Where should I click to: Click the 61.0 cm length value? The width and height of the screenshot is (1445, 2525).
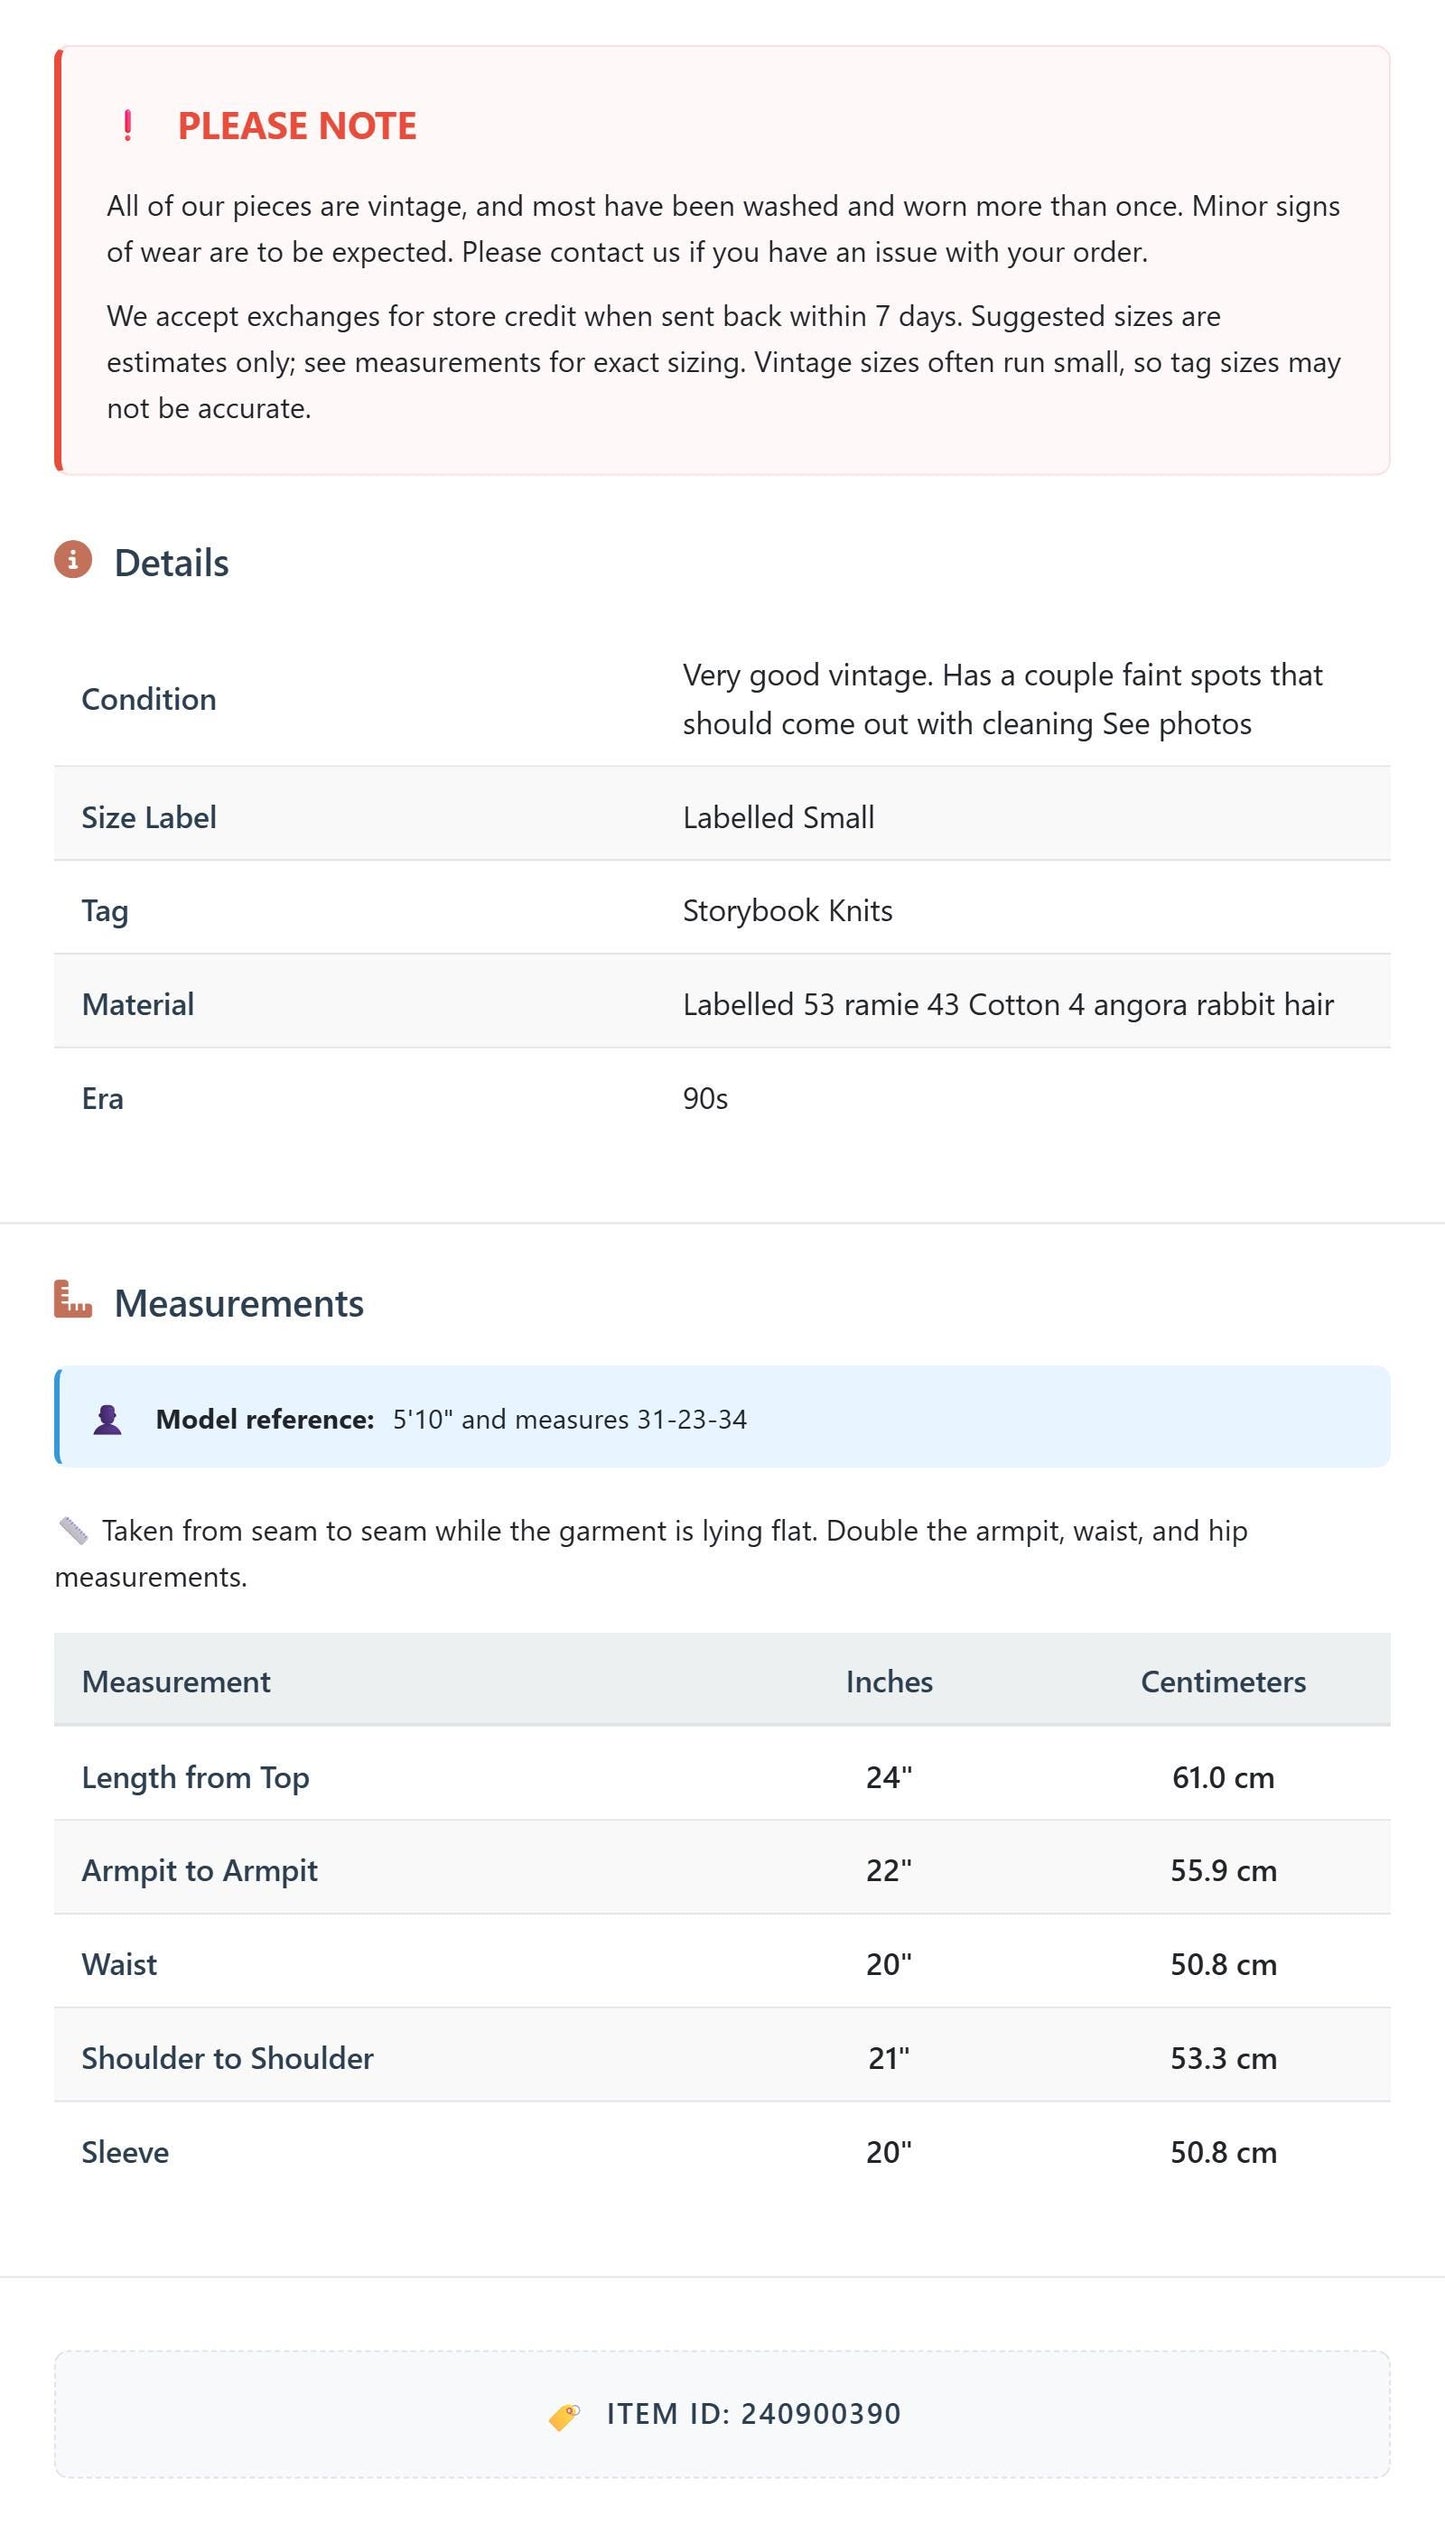pyautogui.click(x=1223, y=1777)
